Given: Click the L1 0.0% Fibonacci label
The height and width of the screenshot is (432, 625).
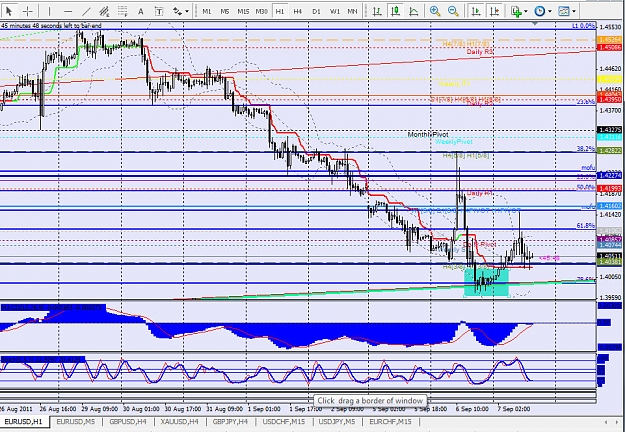Looking at the screenshot, I should pyautogui.click(x=584, y=26).
